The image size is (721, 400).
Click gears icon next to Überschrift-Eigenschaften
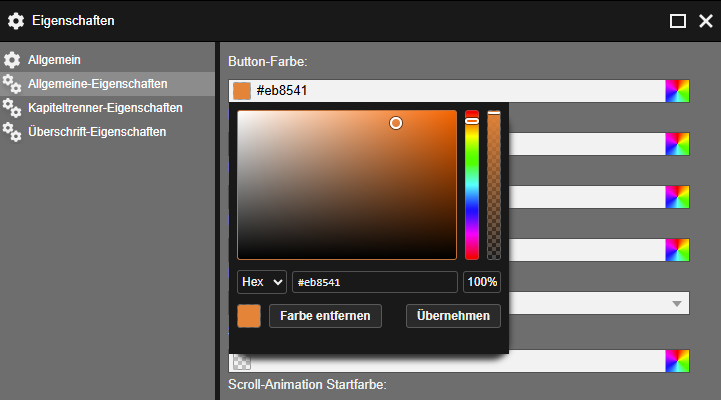[x=12, y=132]
